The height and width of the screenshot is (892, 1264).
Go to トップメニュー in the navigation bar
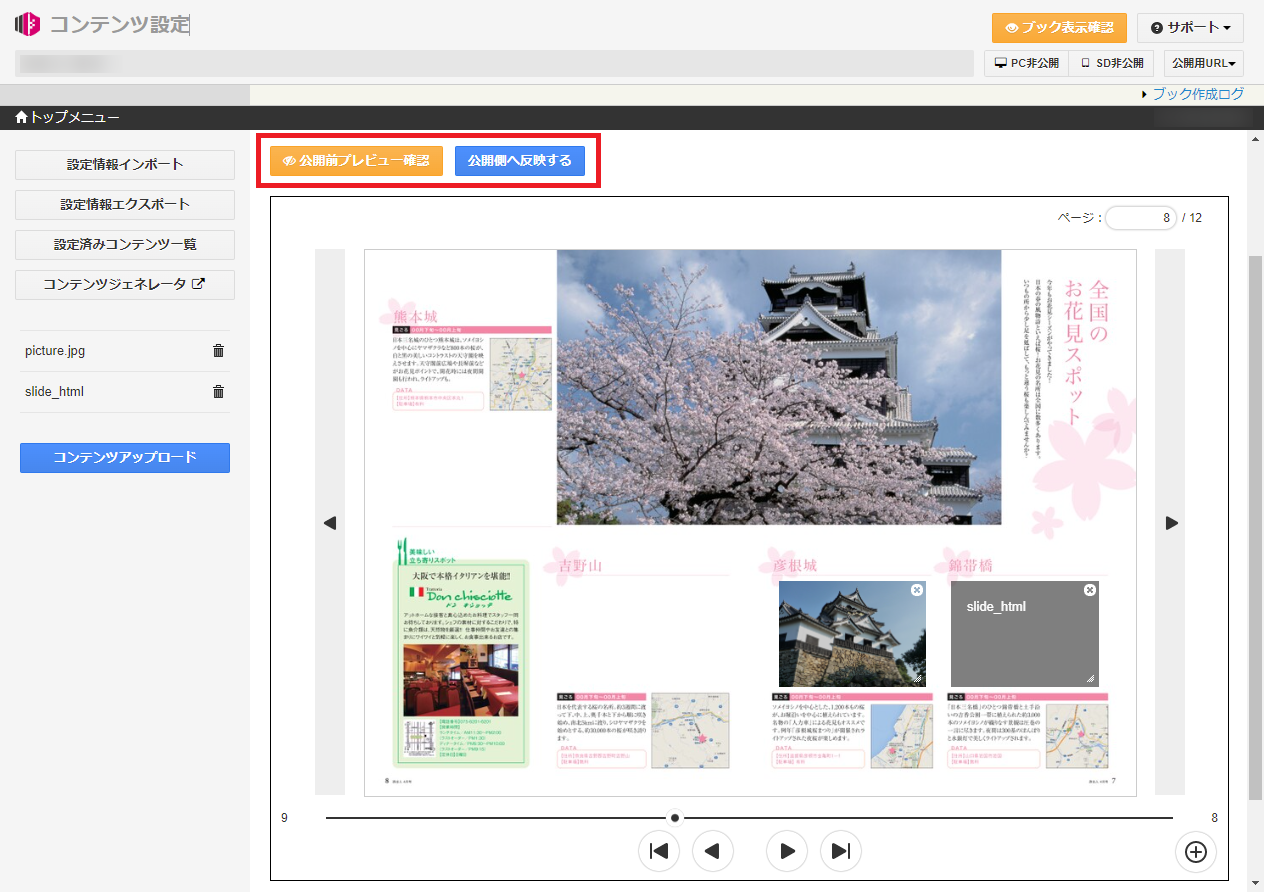(x=67, y=118)
